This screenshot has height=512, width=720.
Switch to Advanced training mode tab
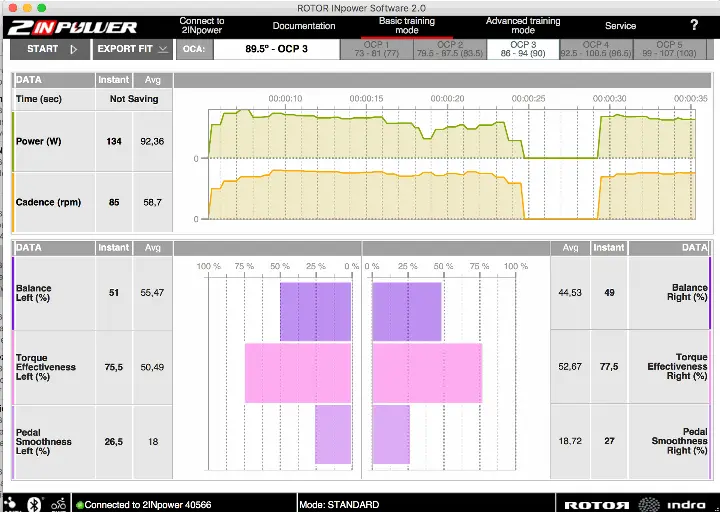pos(523,26)
